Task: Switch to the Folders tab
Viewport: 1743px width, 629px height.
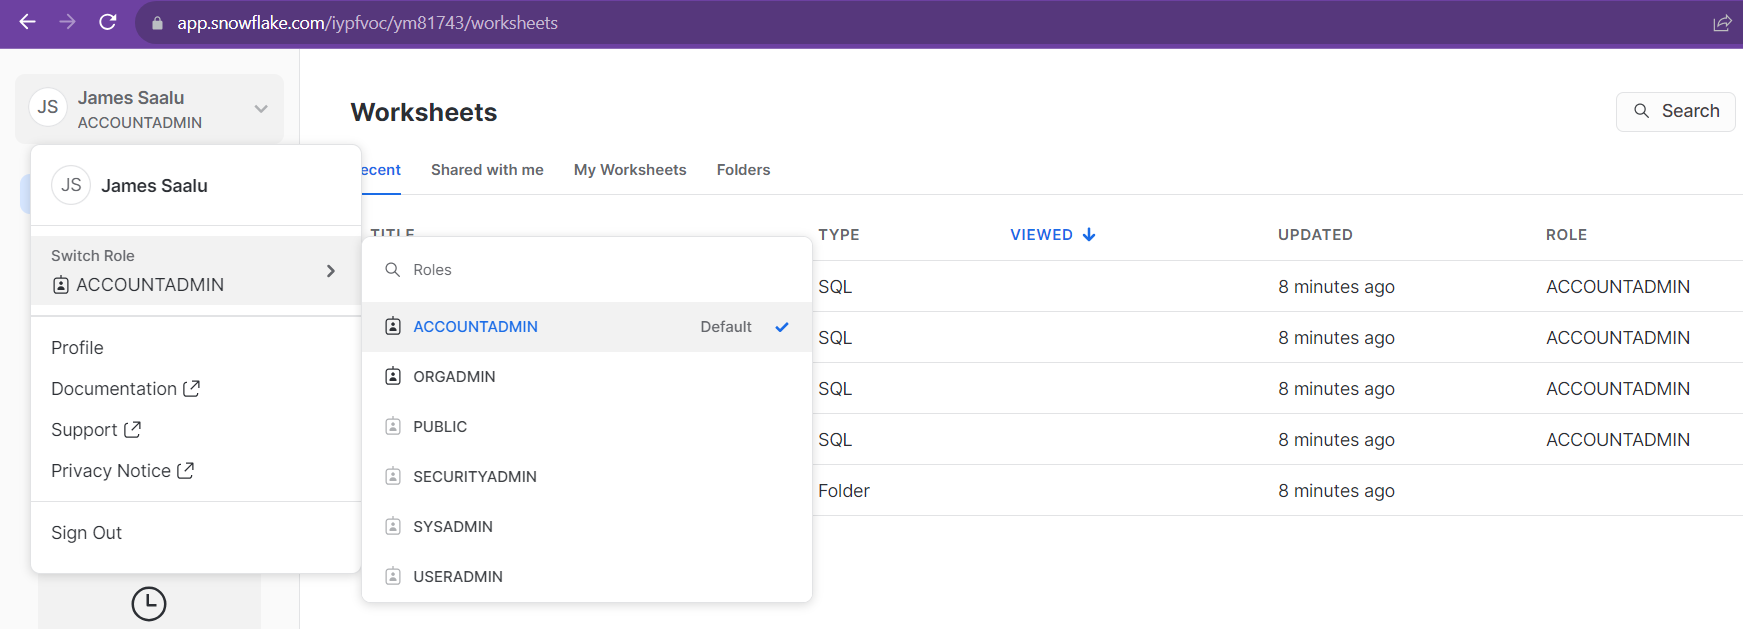Action: (743, 170)
